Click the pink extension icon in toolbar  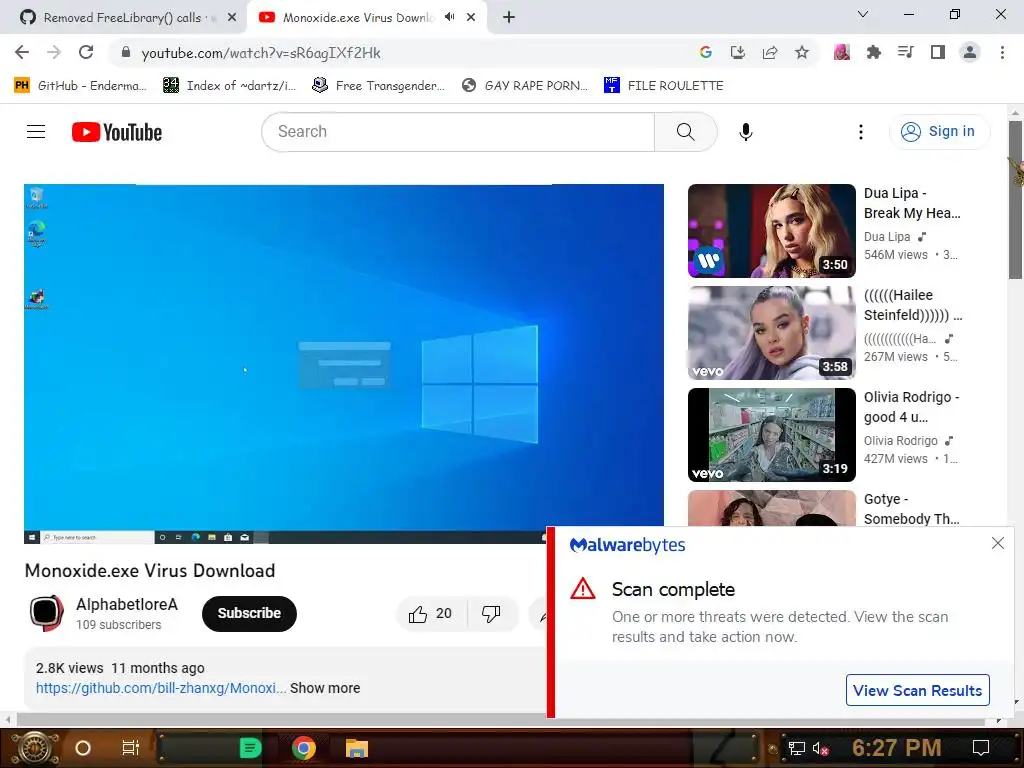coord(842,53)
